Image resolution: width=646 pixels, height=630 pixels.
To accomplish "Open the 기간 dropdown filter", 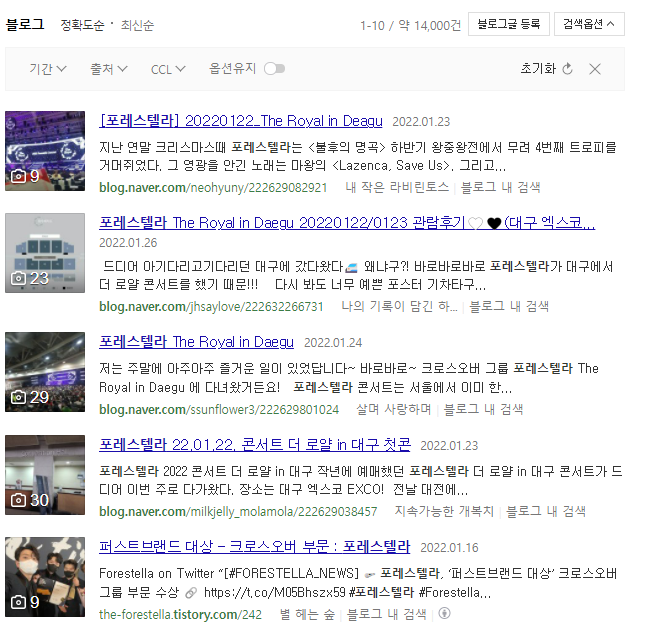I will (48, 69).
